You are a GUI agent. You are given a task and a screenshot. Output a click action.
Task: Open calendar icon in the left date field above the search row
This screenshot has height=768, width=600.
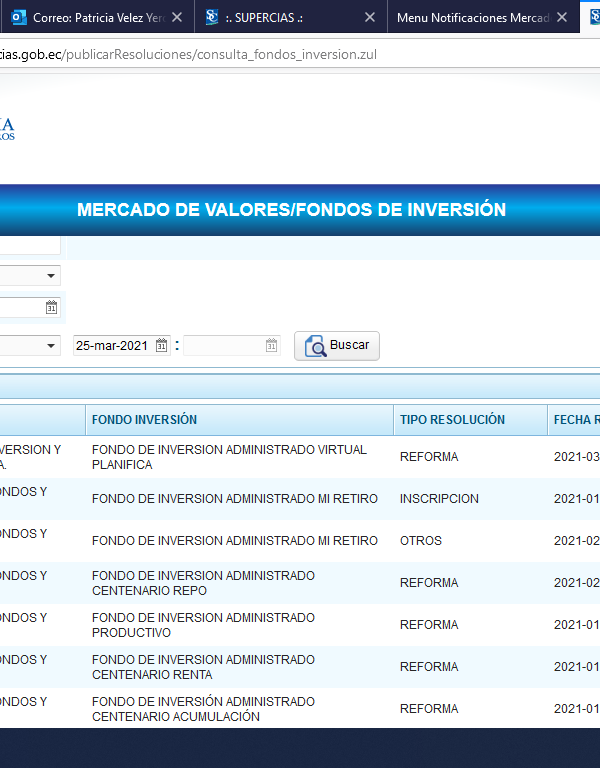[52, 308]
